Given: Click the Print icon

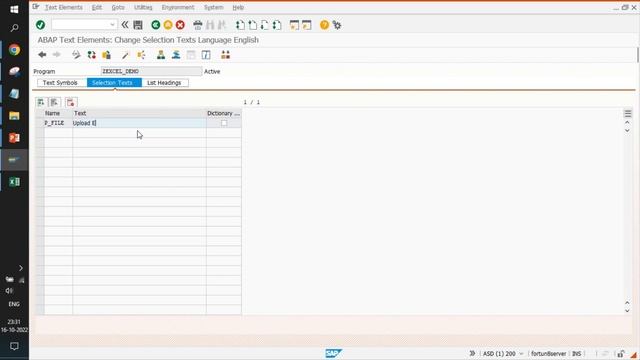Looking at the screenshot, I should coord(198,25).
